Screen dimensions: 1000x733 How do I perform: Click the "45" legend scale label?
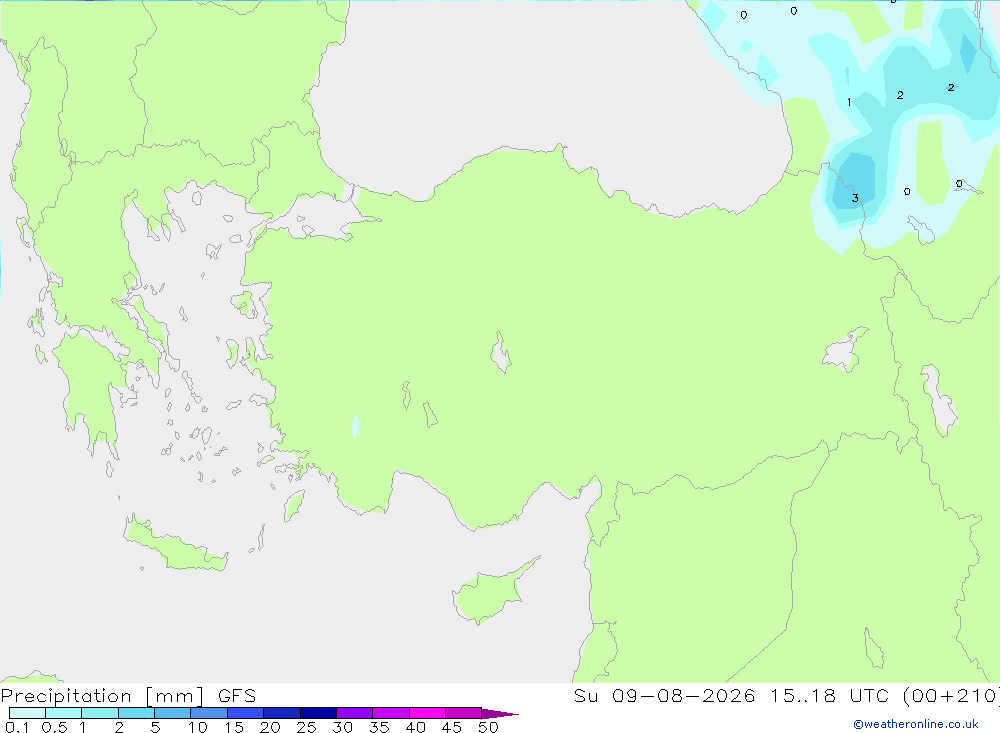tap(452, 727)
